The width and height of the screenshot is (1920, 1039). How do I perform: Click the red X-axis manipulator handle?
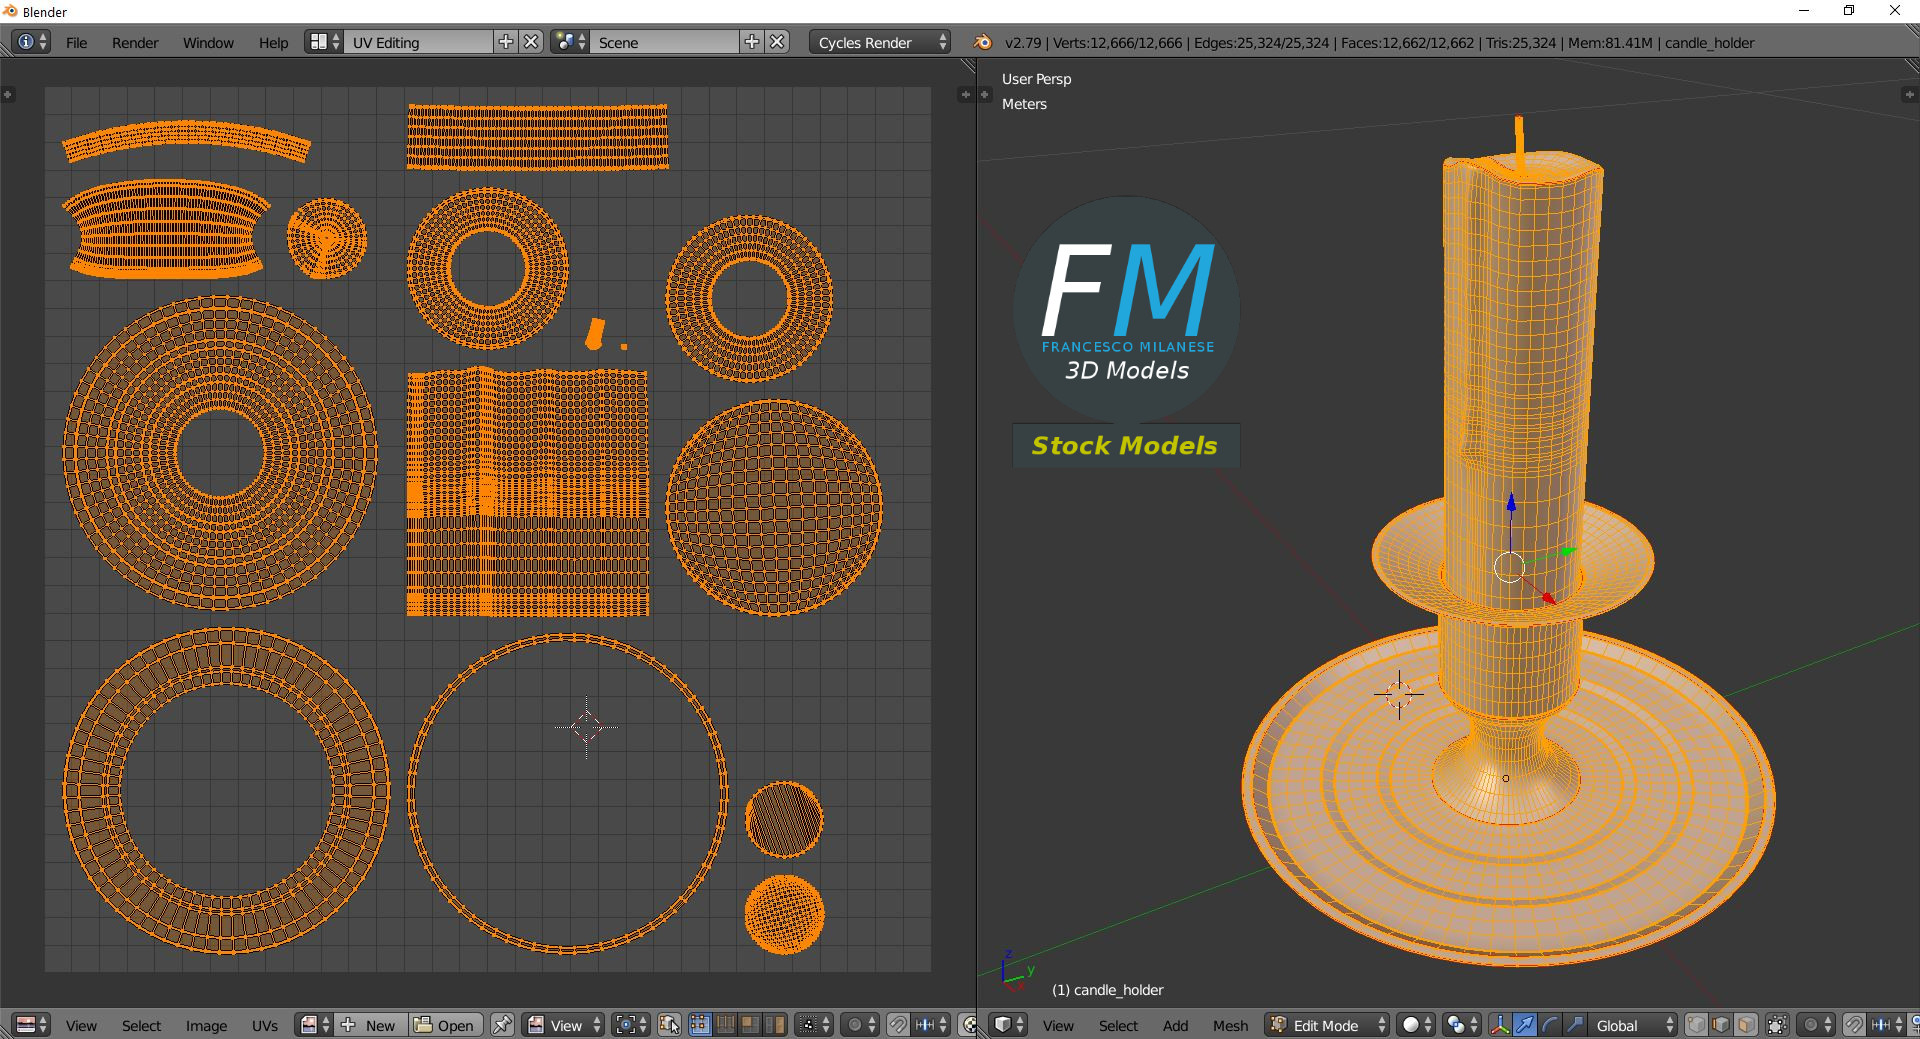point(1548,598)
